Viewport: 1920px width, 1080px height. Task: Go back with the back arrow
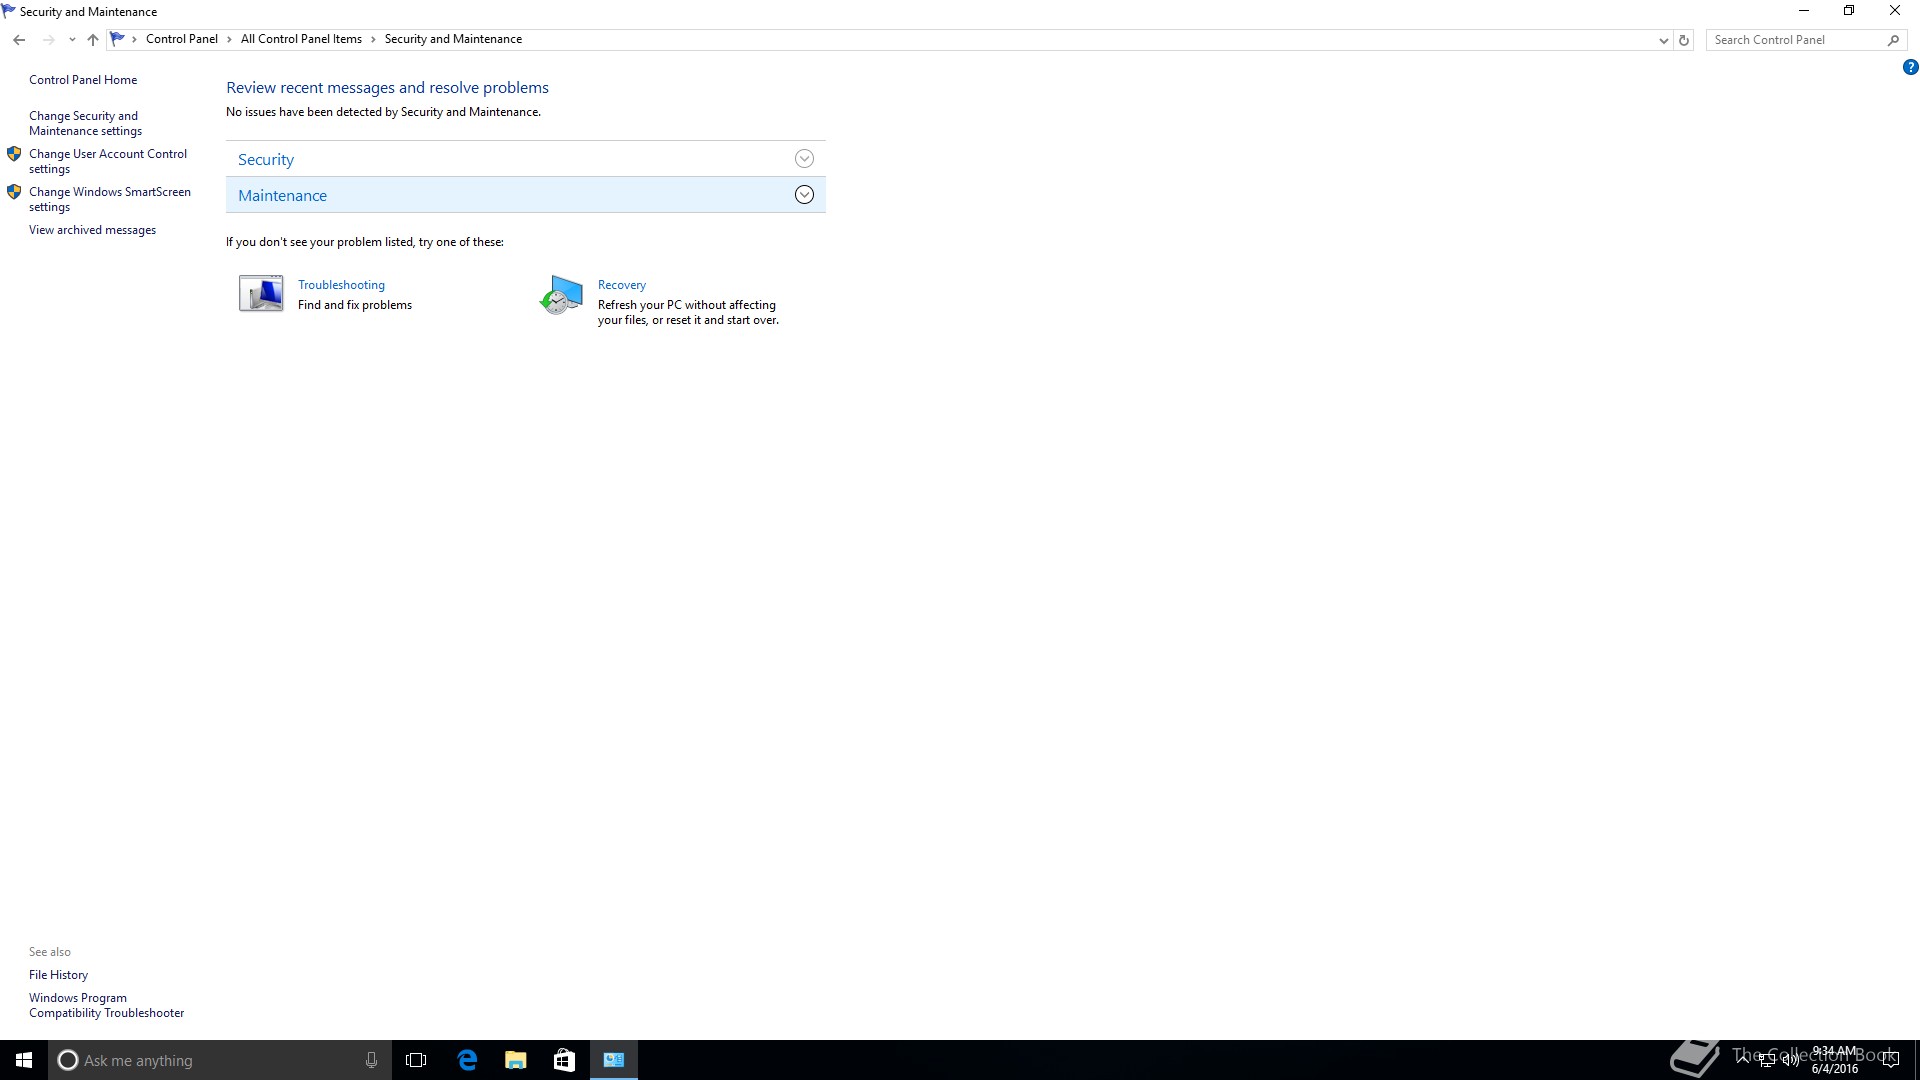click(19, 40)
